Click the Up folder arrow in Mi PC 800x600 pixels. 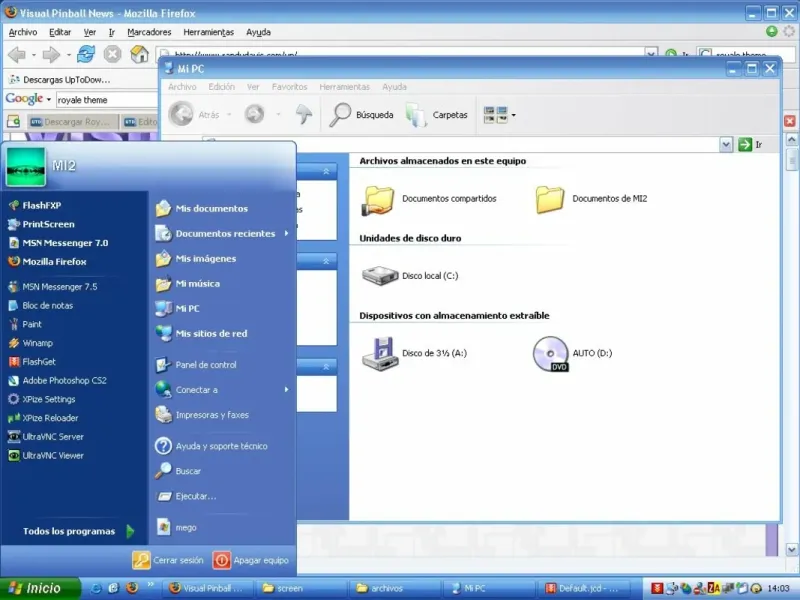pyautogui.click(x=304, y=114)
